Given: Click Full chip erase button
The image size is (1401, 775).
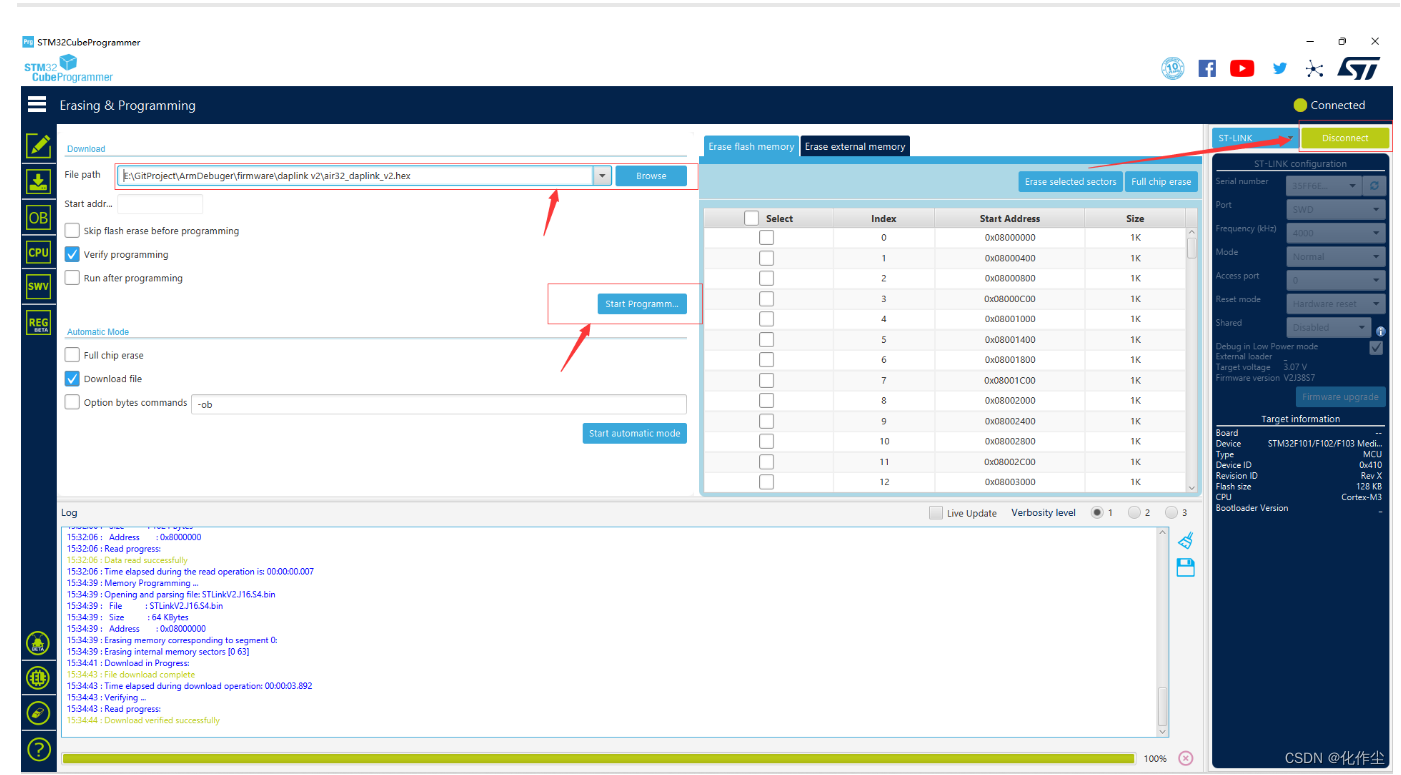Looking at the screenshot, I should click(1161, 182).
